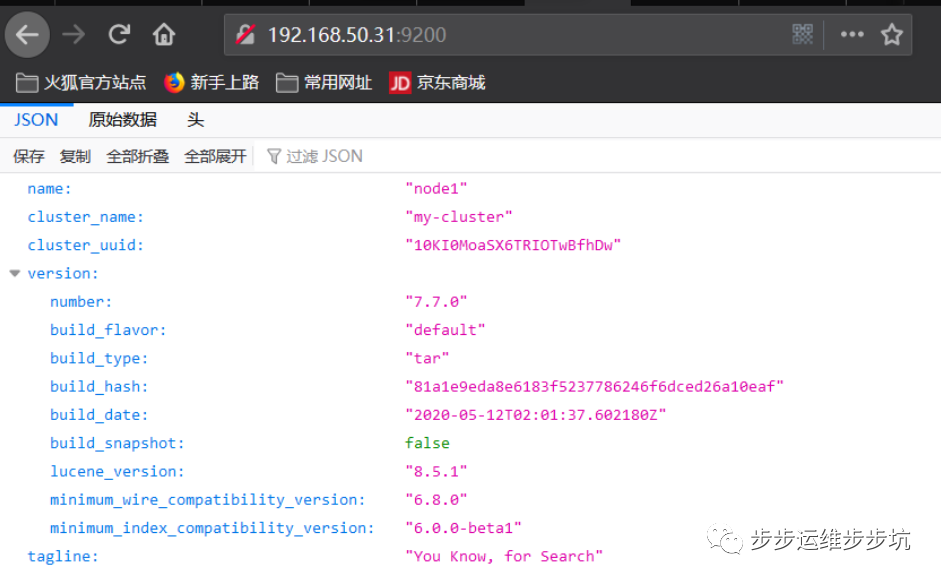Switch to the 头 headers tab
This screenshot has height=581, width=941.
point(195,120)
